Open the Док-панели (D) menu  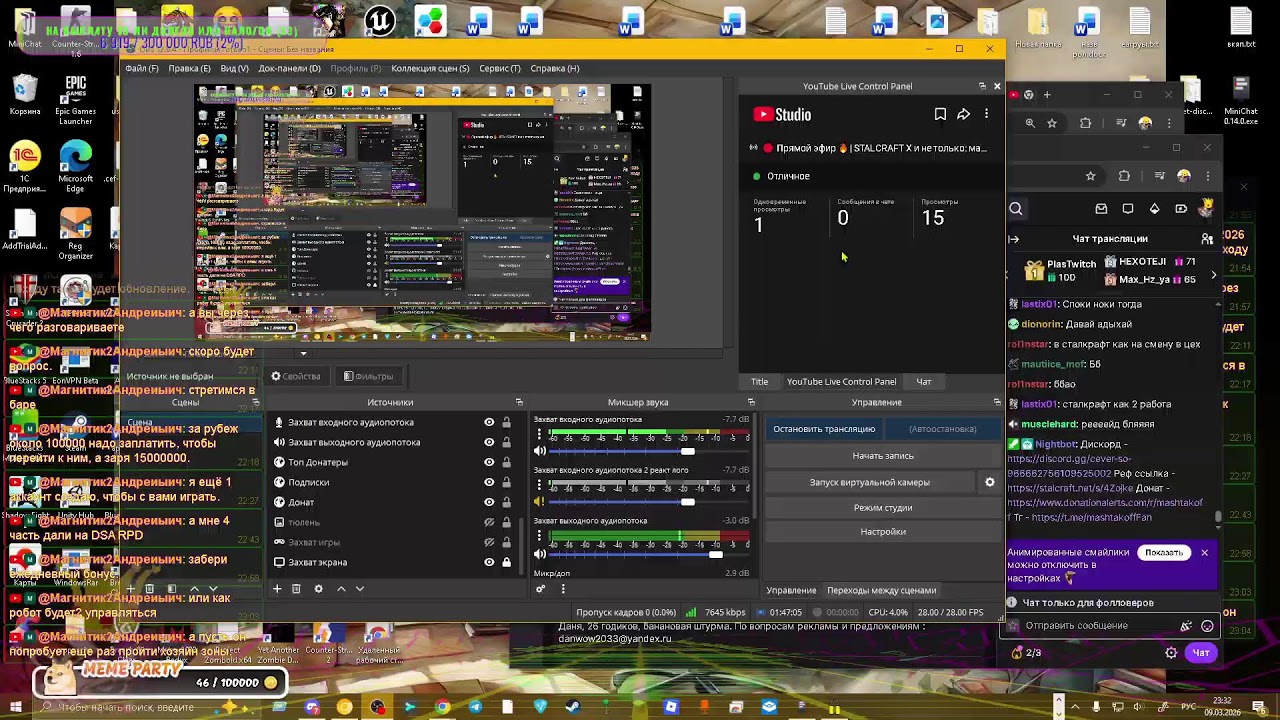(x=289, y=69)
